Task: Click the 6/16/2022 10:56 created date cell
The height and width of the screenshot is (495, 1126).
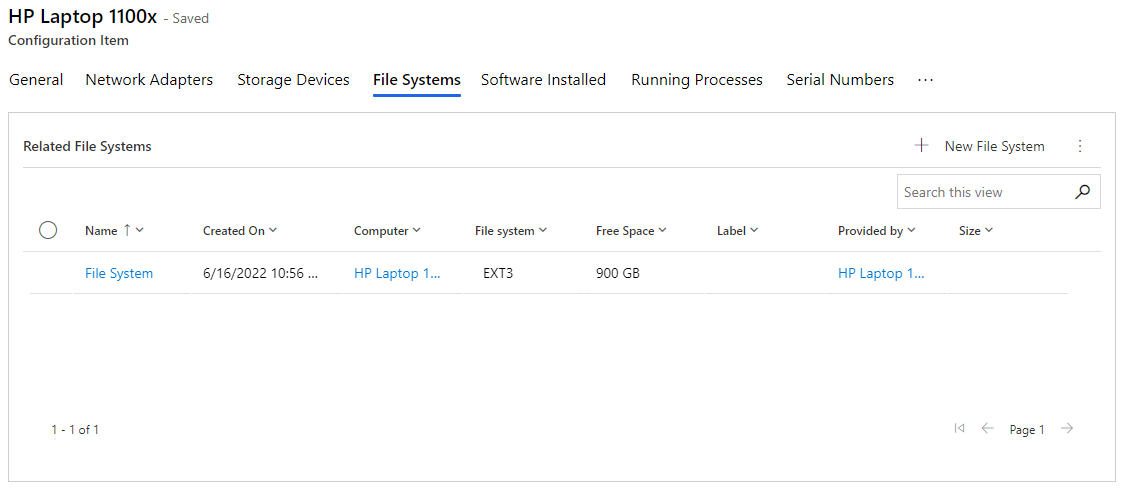Action: [x=260, y=273]
